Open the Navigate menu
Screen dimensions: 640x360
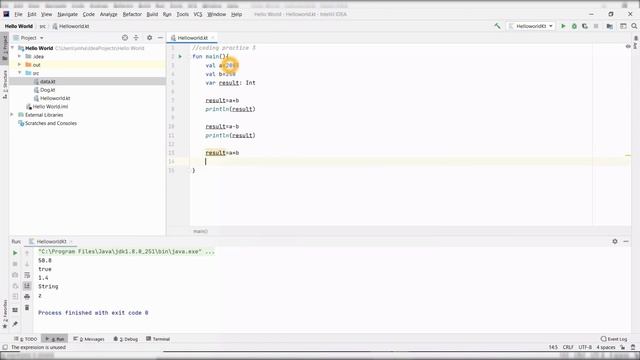(67, 14)
